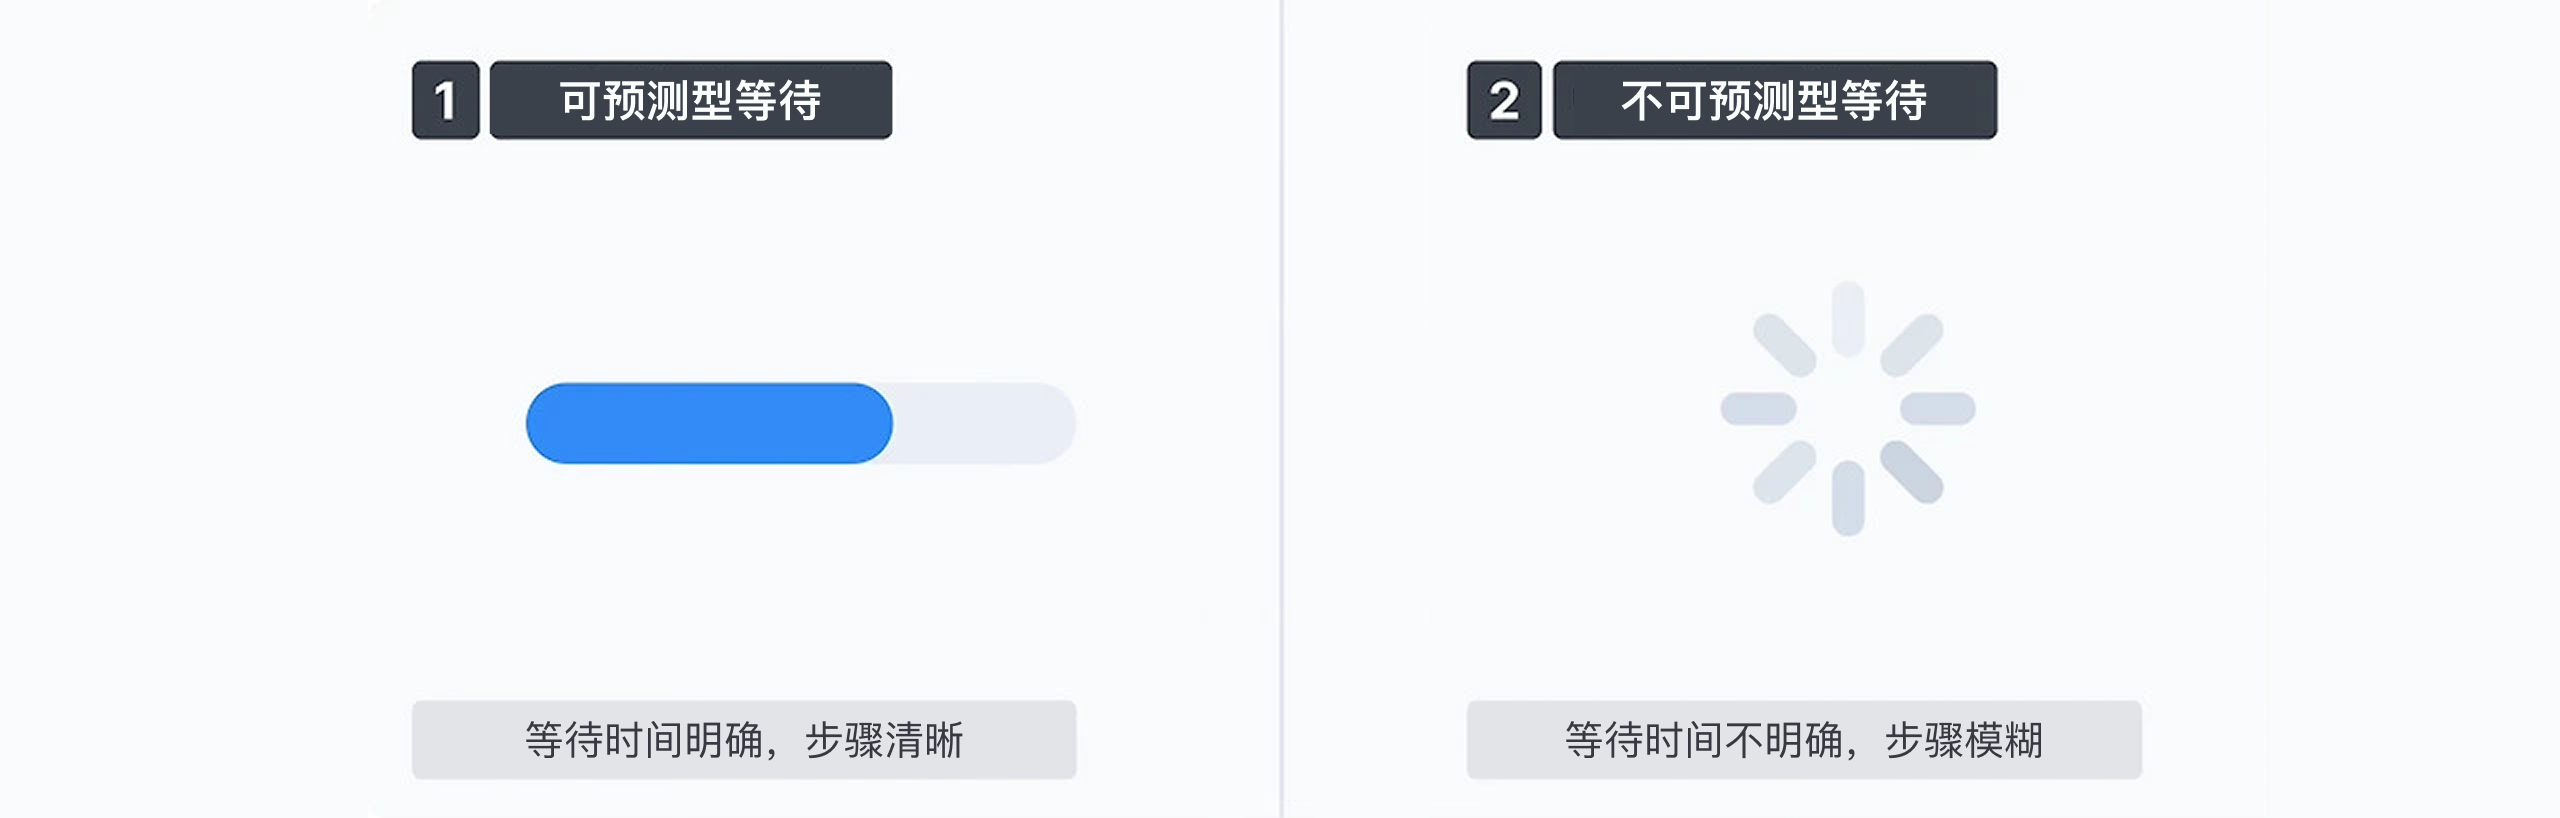Click the 等待时间不明确，步骤模糊 caption box
This screenshot has width=2560, height=818.
(1803, 740)
